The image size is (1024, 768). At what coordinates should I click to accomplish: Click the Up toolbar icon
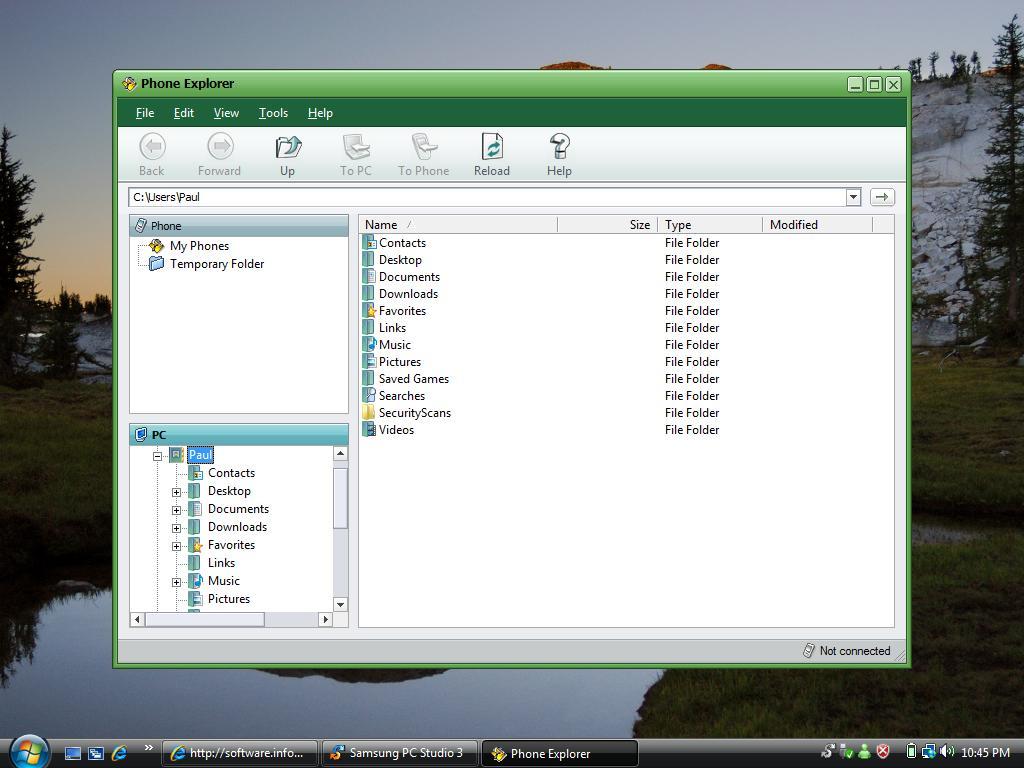[x=287, y=152]
